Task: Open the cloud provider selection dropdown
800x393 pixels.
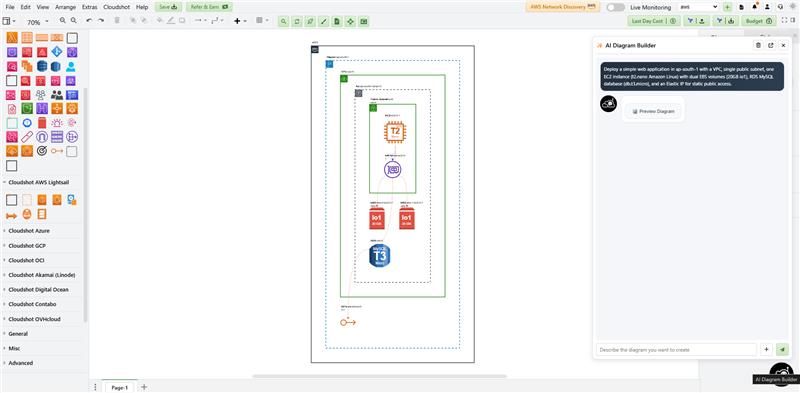Action: tap(698, 7)
